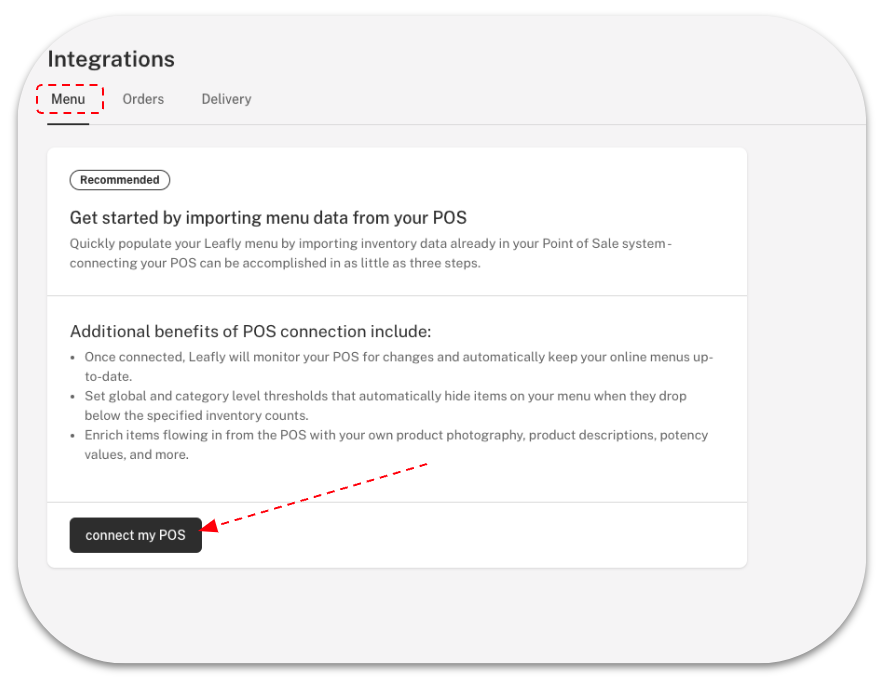Viewport: 894px width, 686px height.
Task: Click the 'Additional benefits of POS connection' heading
Action: 250,331
